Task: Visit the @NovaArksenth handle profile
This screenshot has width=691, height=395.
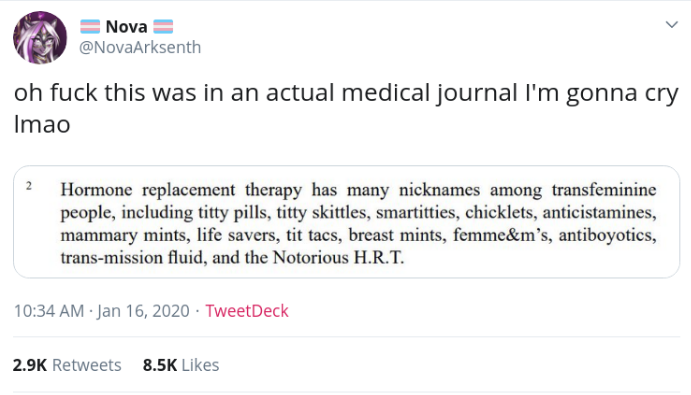Action: [140, 47]
